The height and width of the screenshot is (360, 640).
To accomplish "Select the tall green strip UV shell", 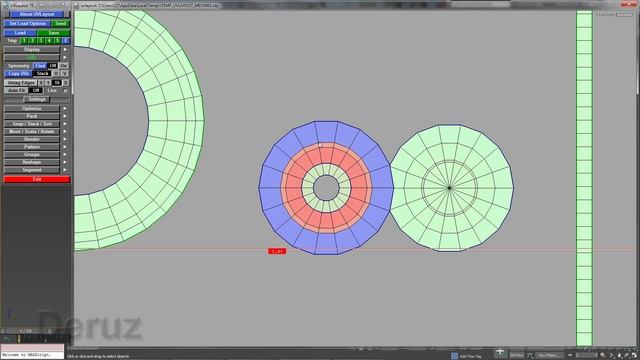I will [584, 179].
